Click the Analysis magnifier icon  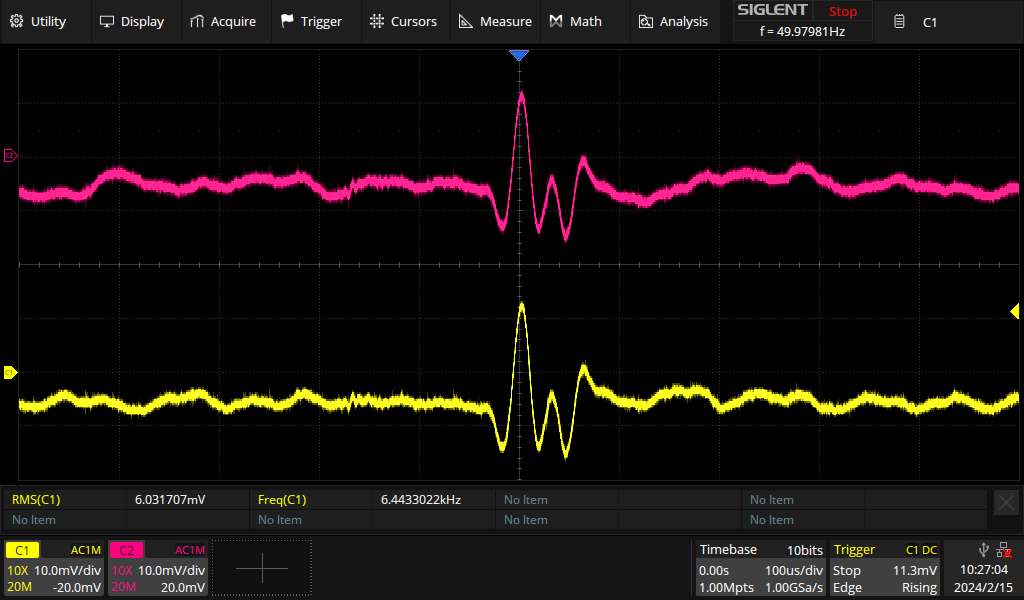click(x=645, y=22)
